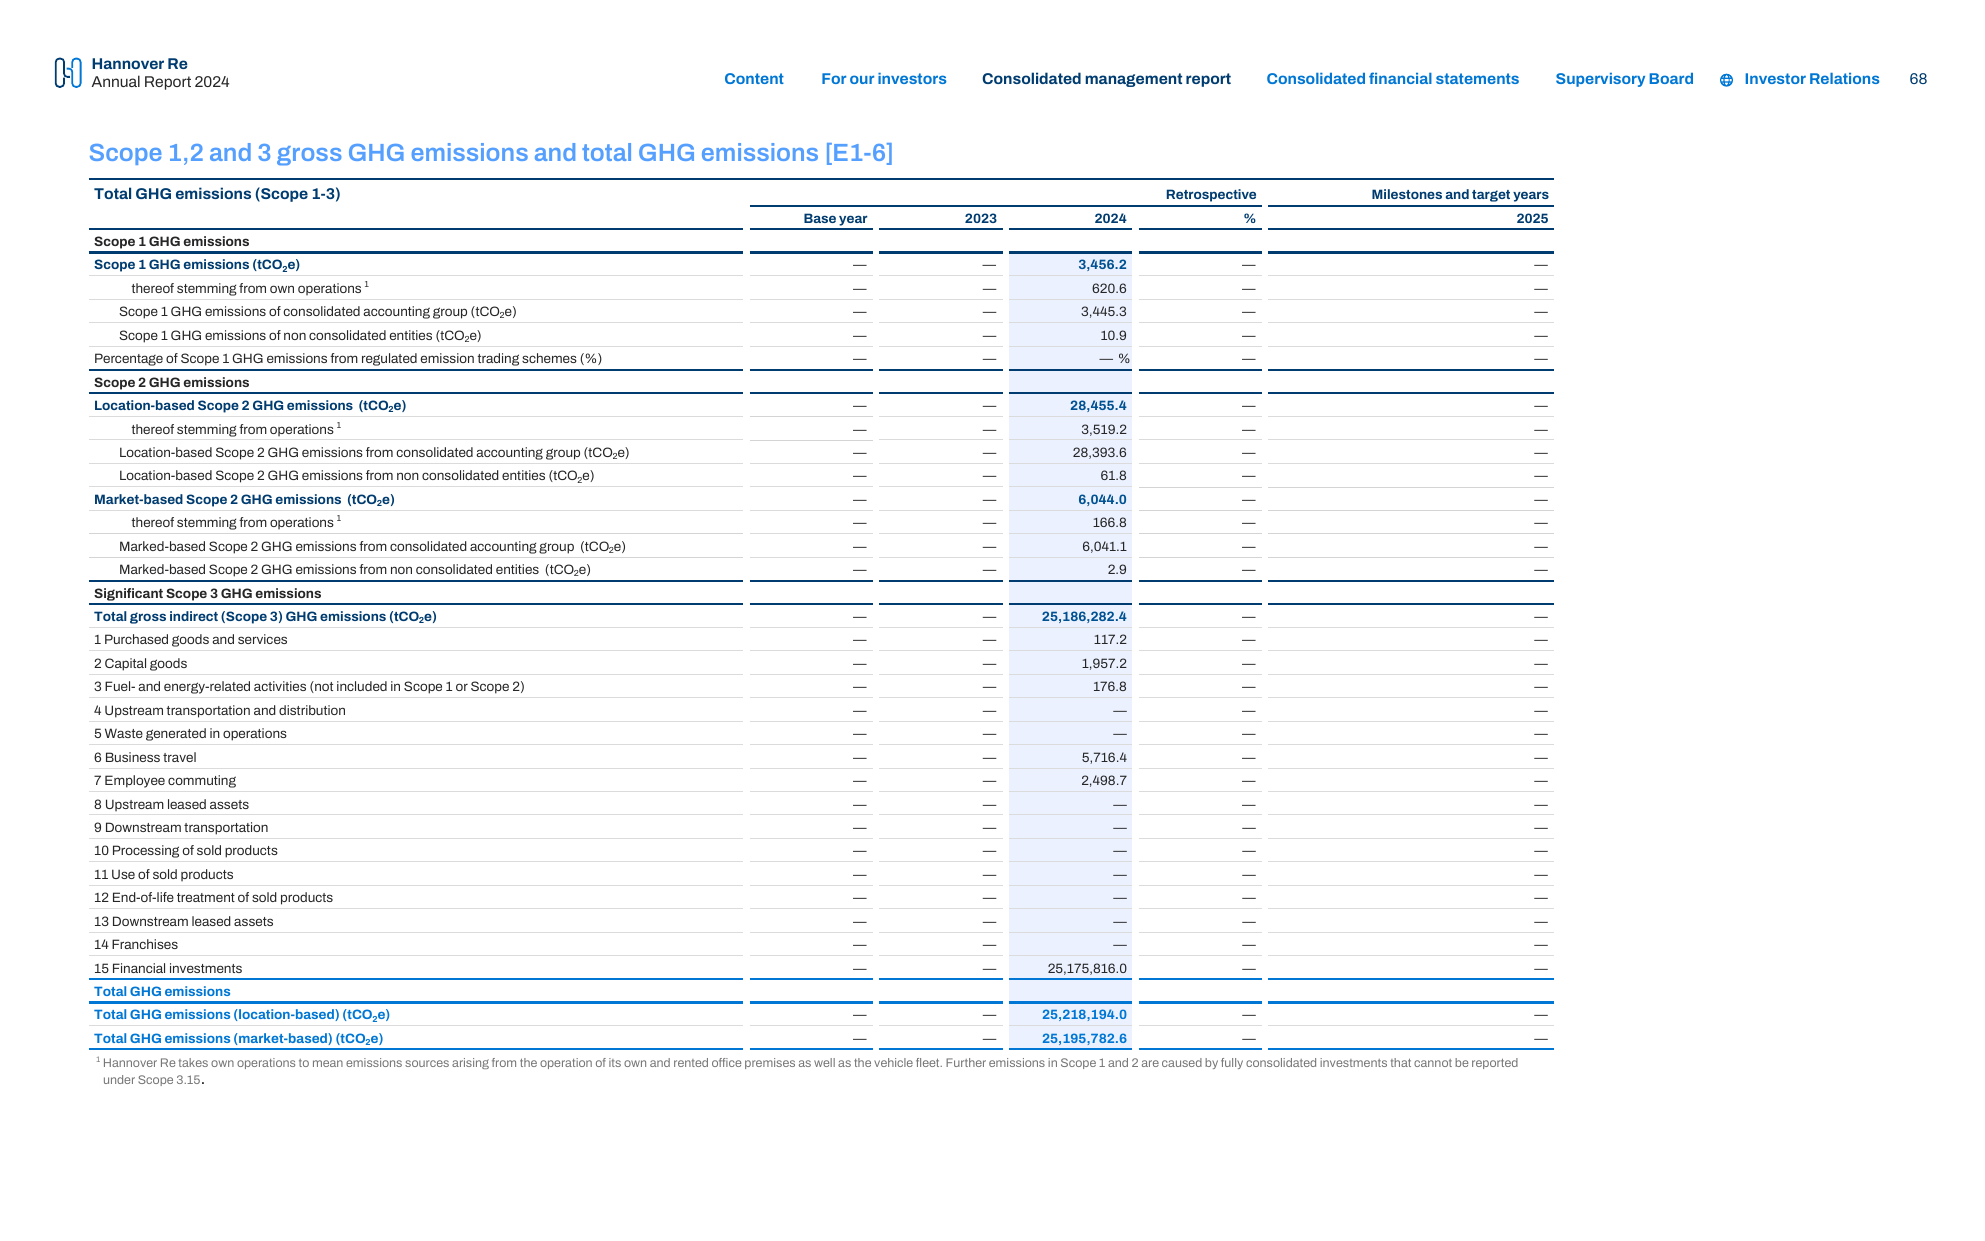Click the page number 68
The width and height of the screenshot is (1985, 1241).
point(1917,79)
